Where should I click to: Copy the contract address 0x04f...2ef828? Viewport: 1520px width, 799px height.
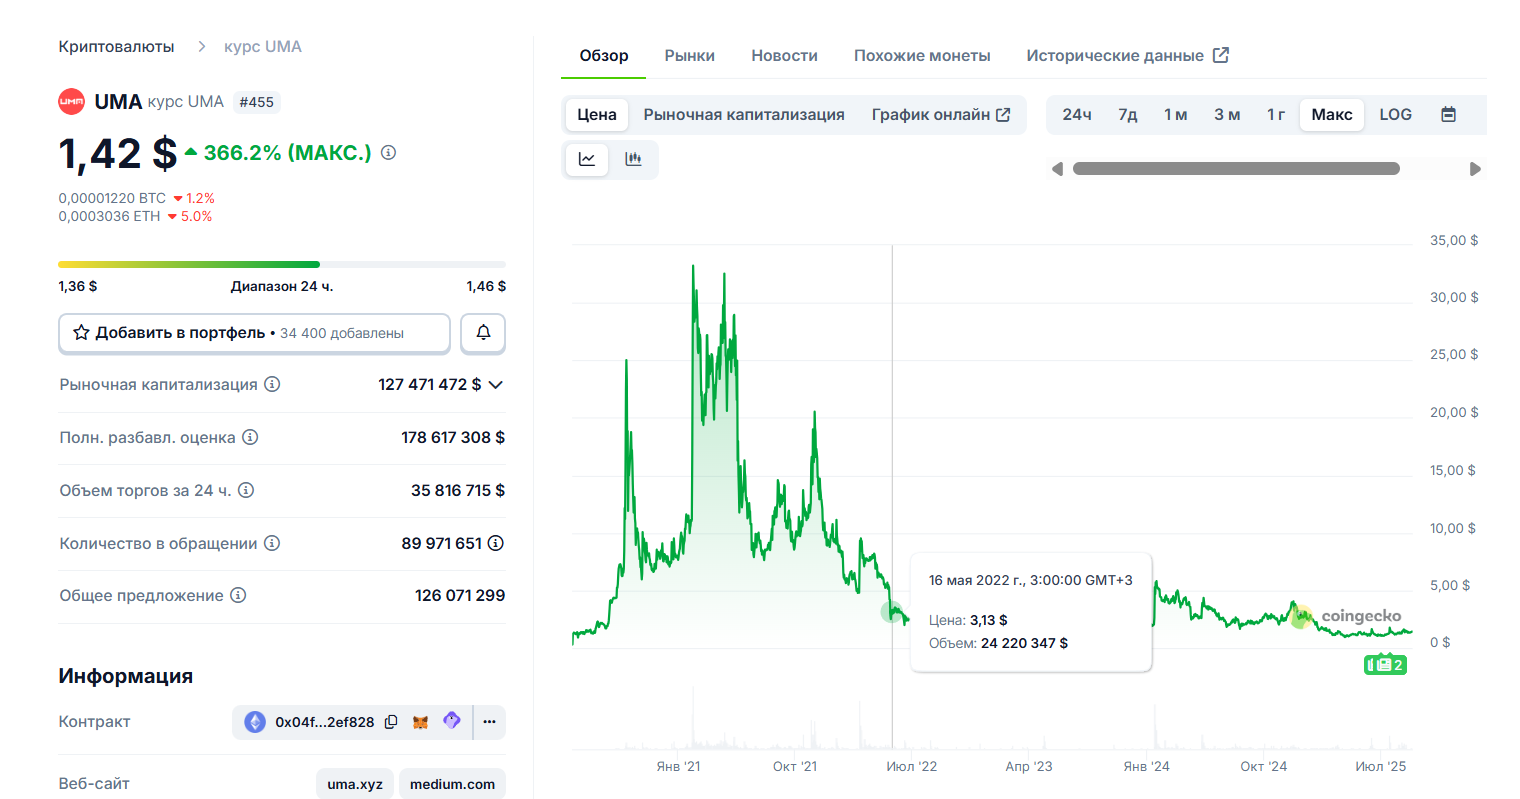click(391, 722)
